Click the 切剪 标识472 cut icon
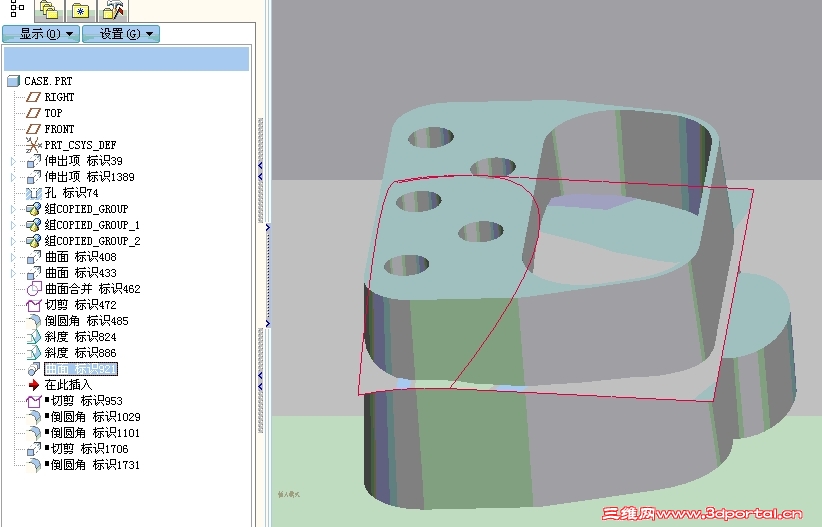The height and width of the screenshot is (527, 822). point(34,305)
